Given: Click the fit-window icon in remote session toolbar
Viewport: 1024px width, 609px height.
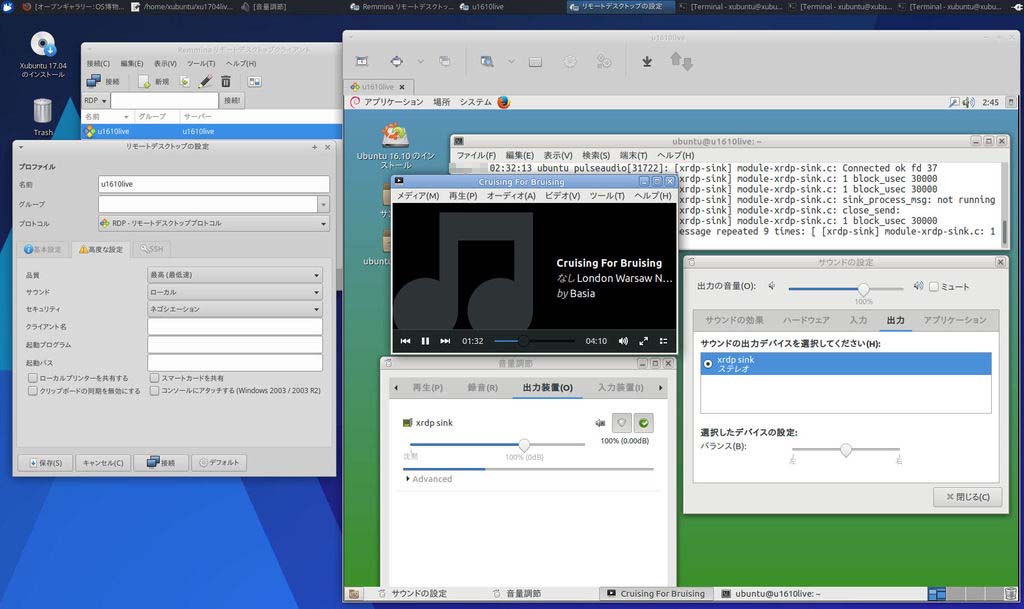Looking at the screenshot, I should coord(362,61).
